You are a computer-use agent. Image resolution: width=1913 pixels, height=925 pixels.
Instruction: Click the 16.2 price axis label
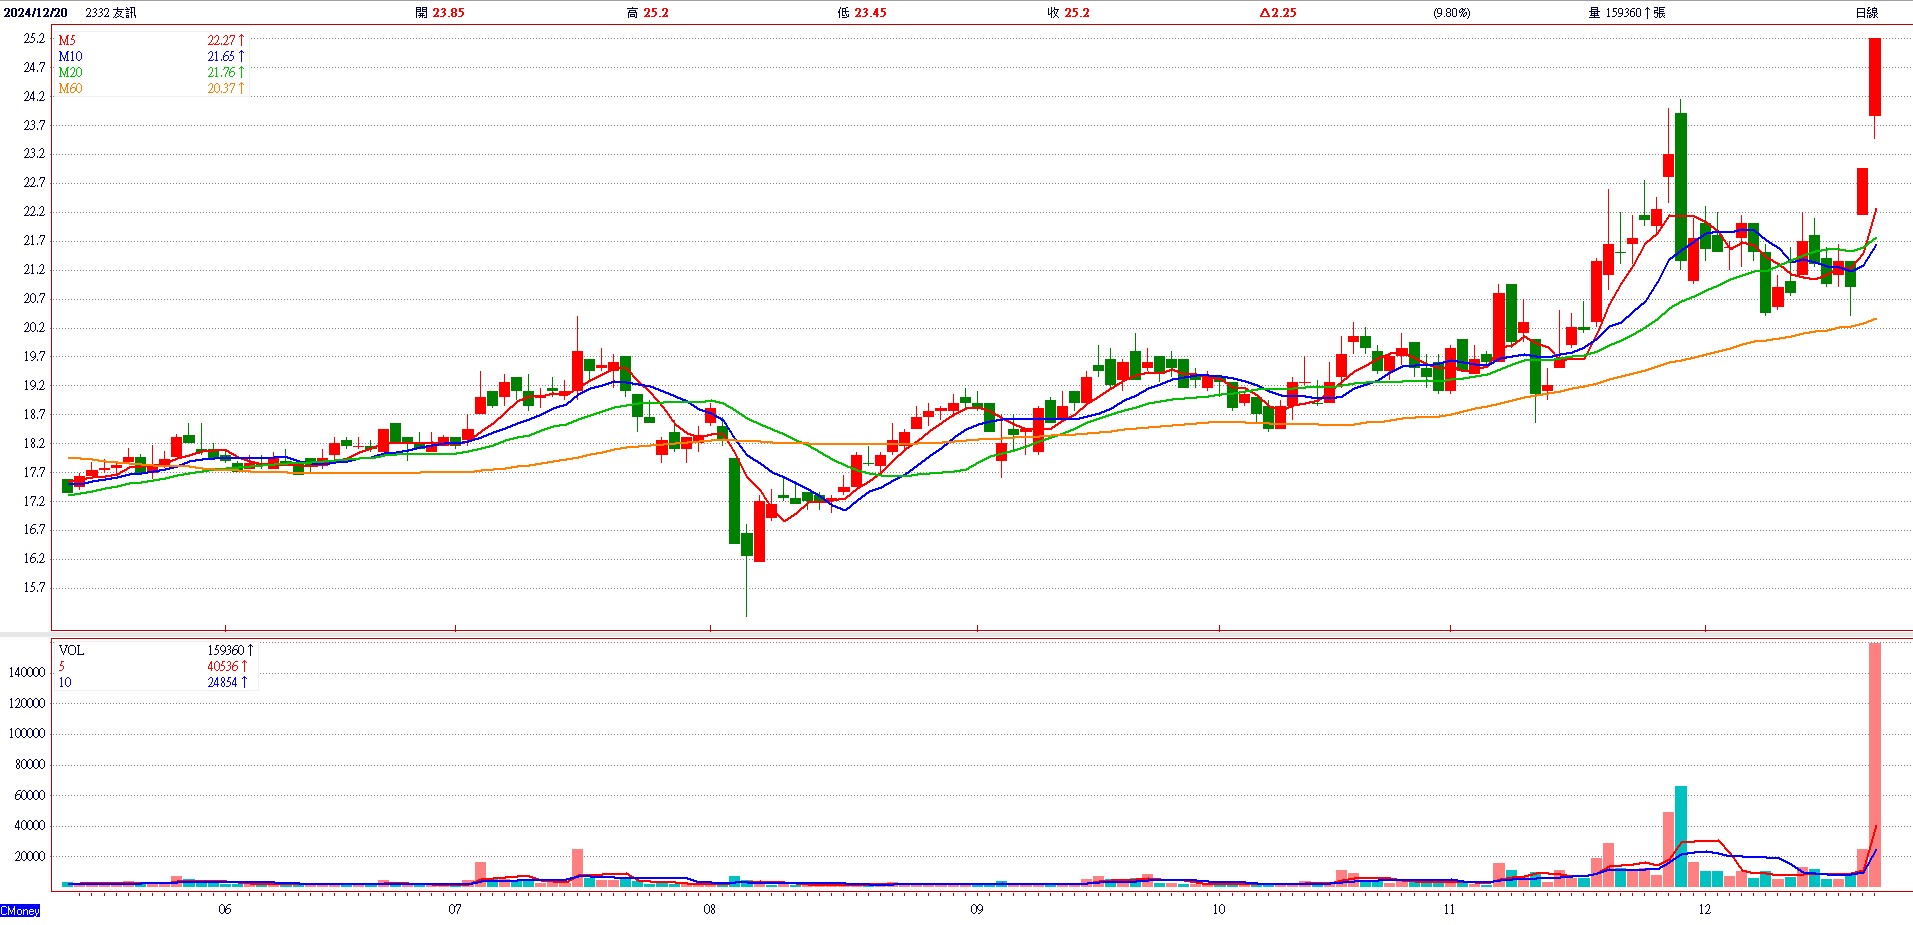[x=34, y=559]
